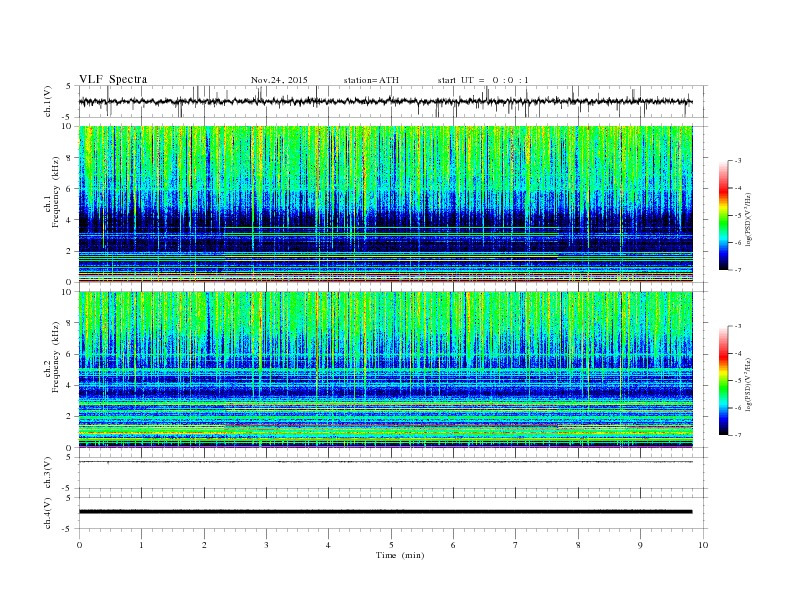Click the "start UT = 0:0:1" header text
Viewport: 792px width, 612px height.
[x=483, y=80]
